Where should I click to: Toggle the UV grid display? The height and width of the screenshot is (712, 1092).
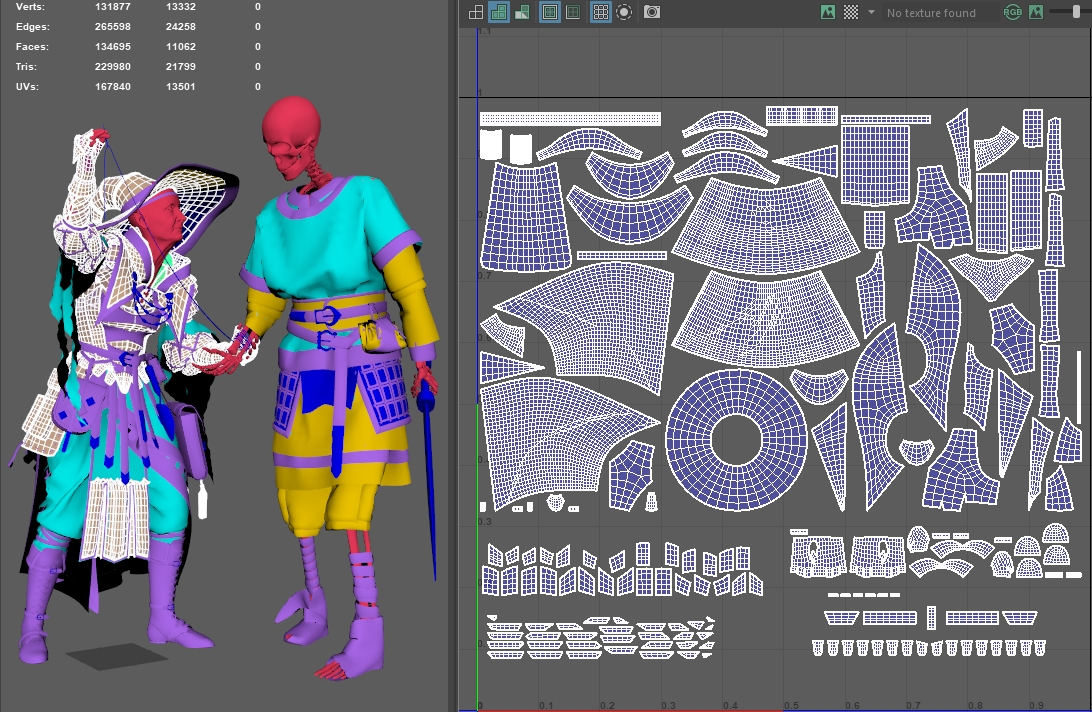[x=600, y=12]
